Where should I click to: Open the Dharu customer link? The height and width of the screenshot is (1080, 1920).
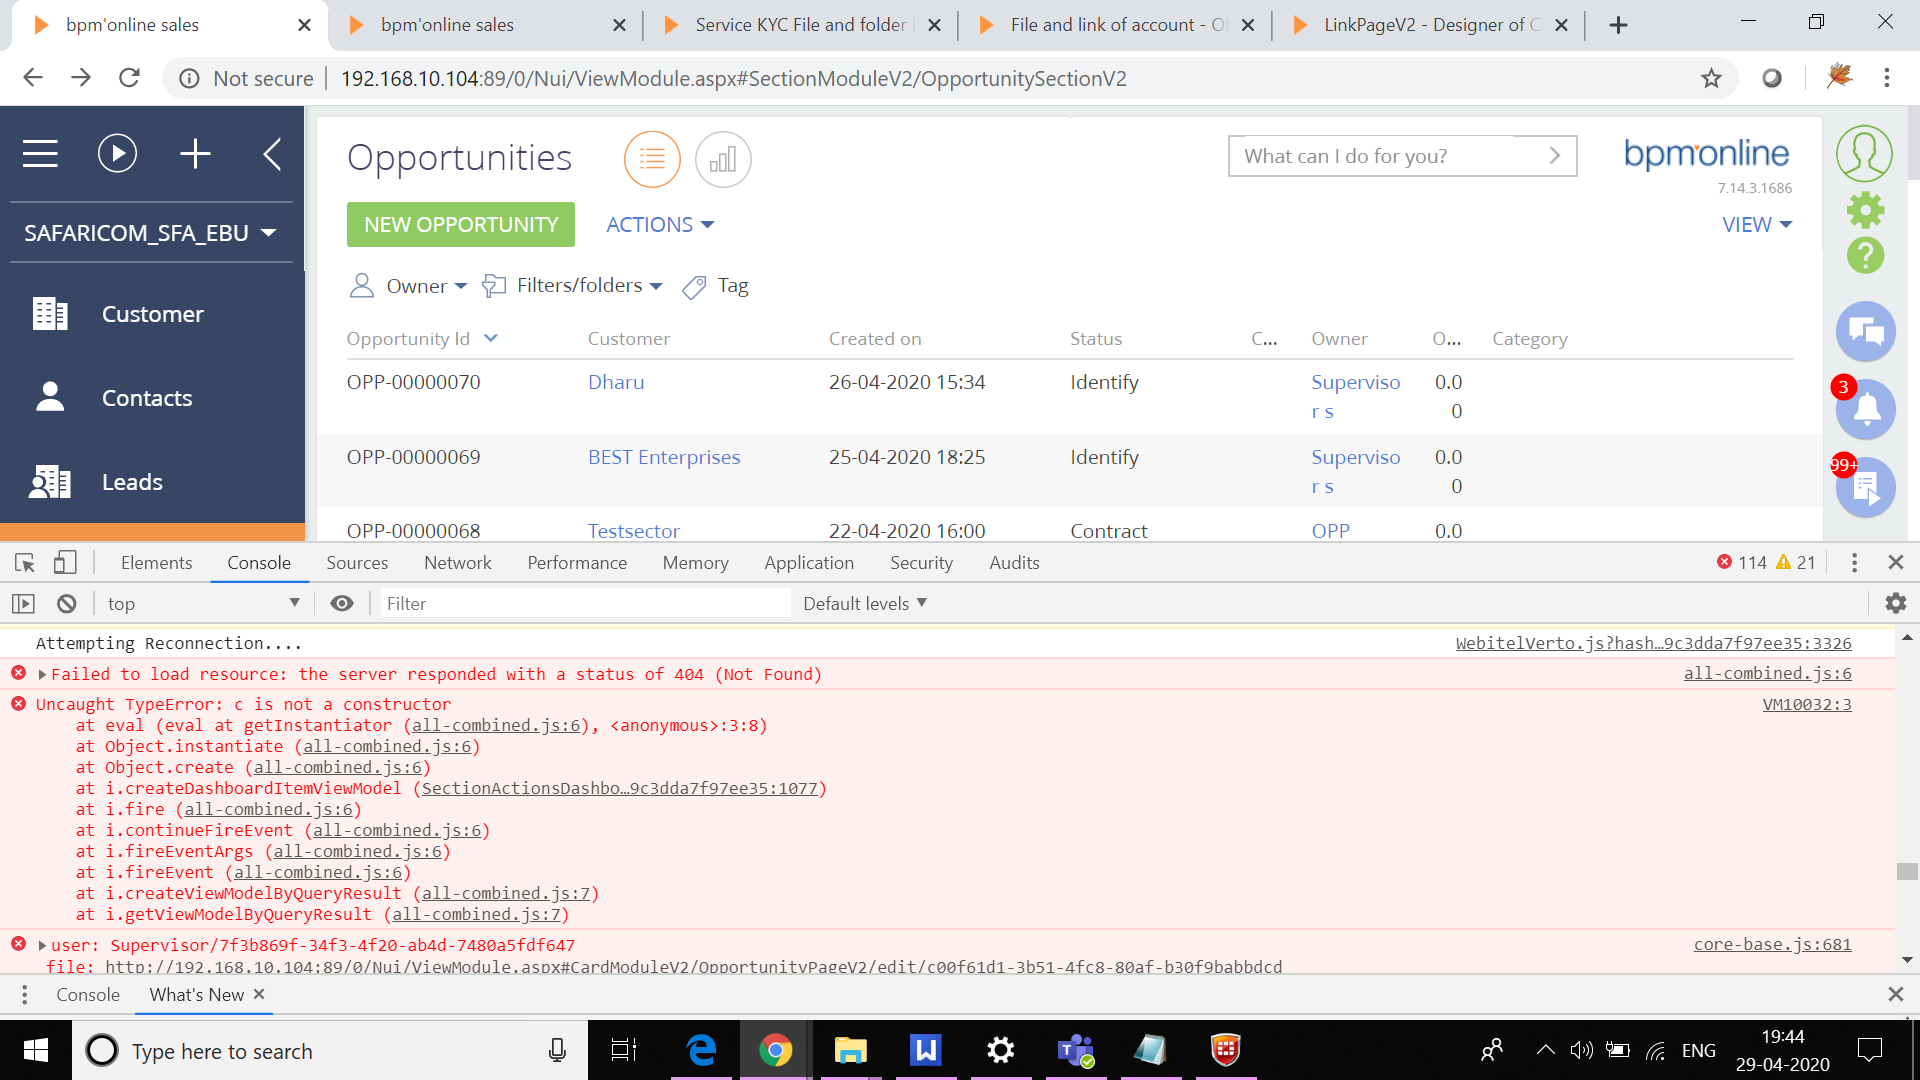click(616, 382)
